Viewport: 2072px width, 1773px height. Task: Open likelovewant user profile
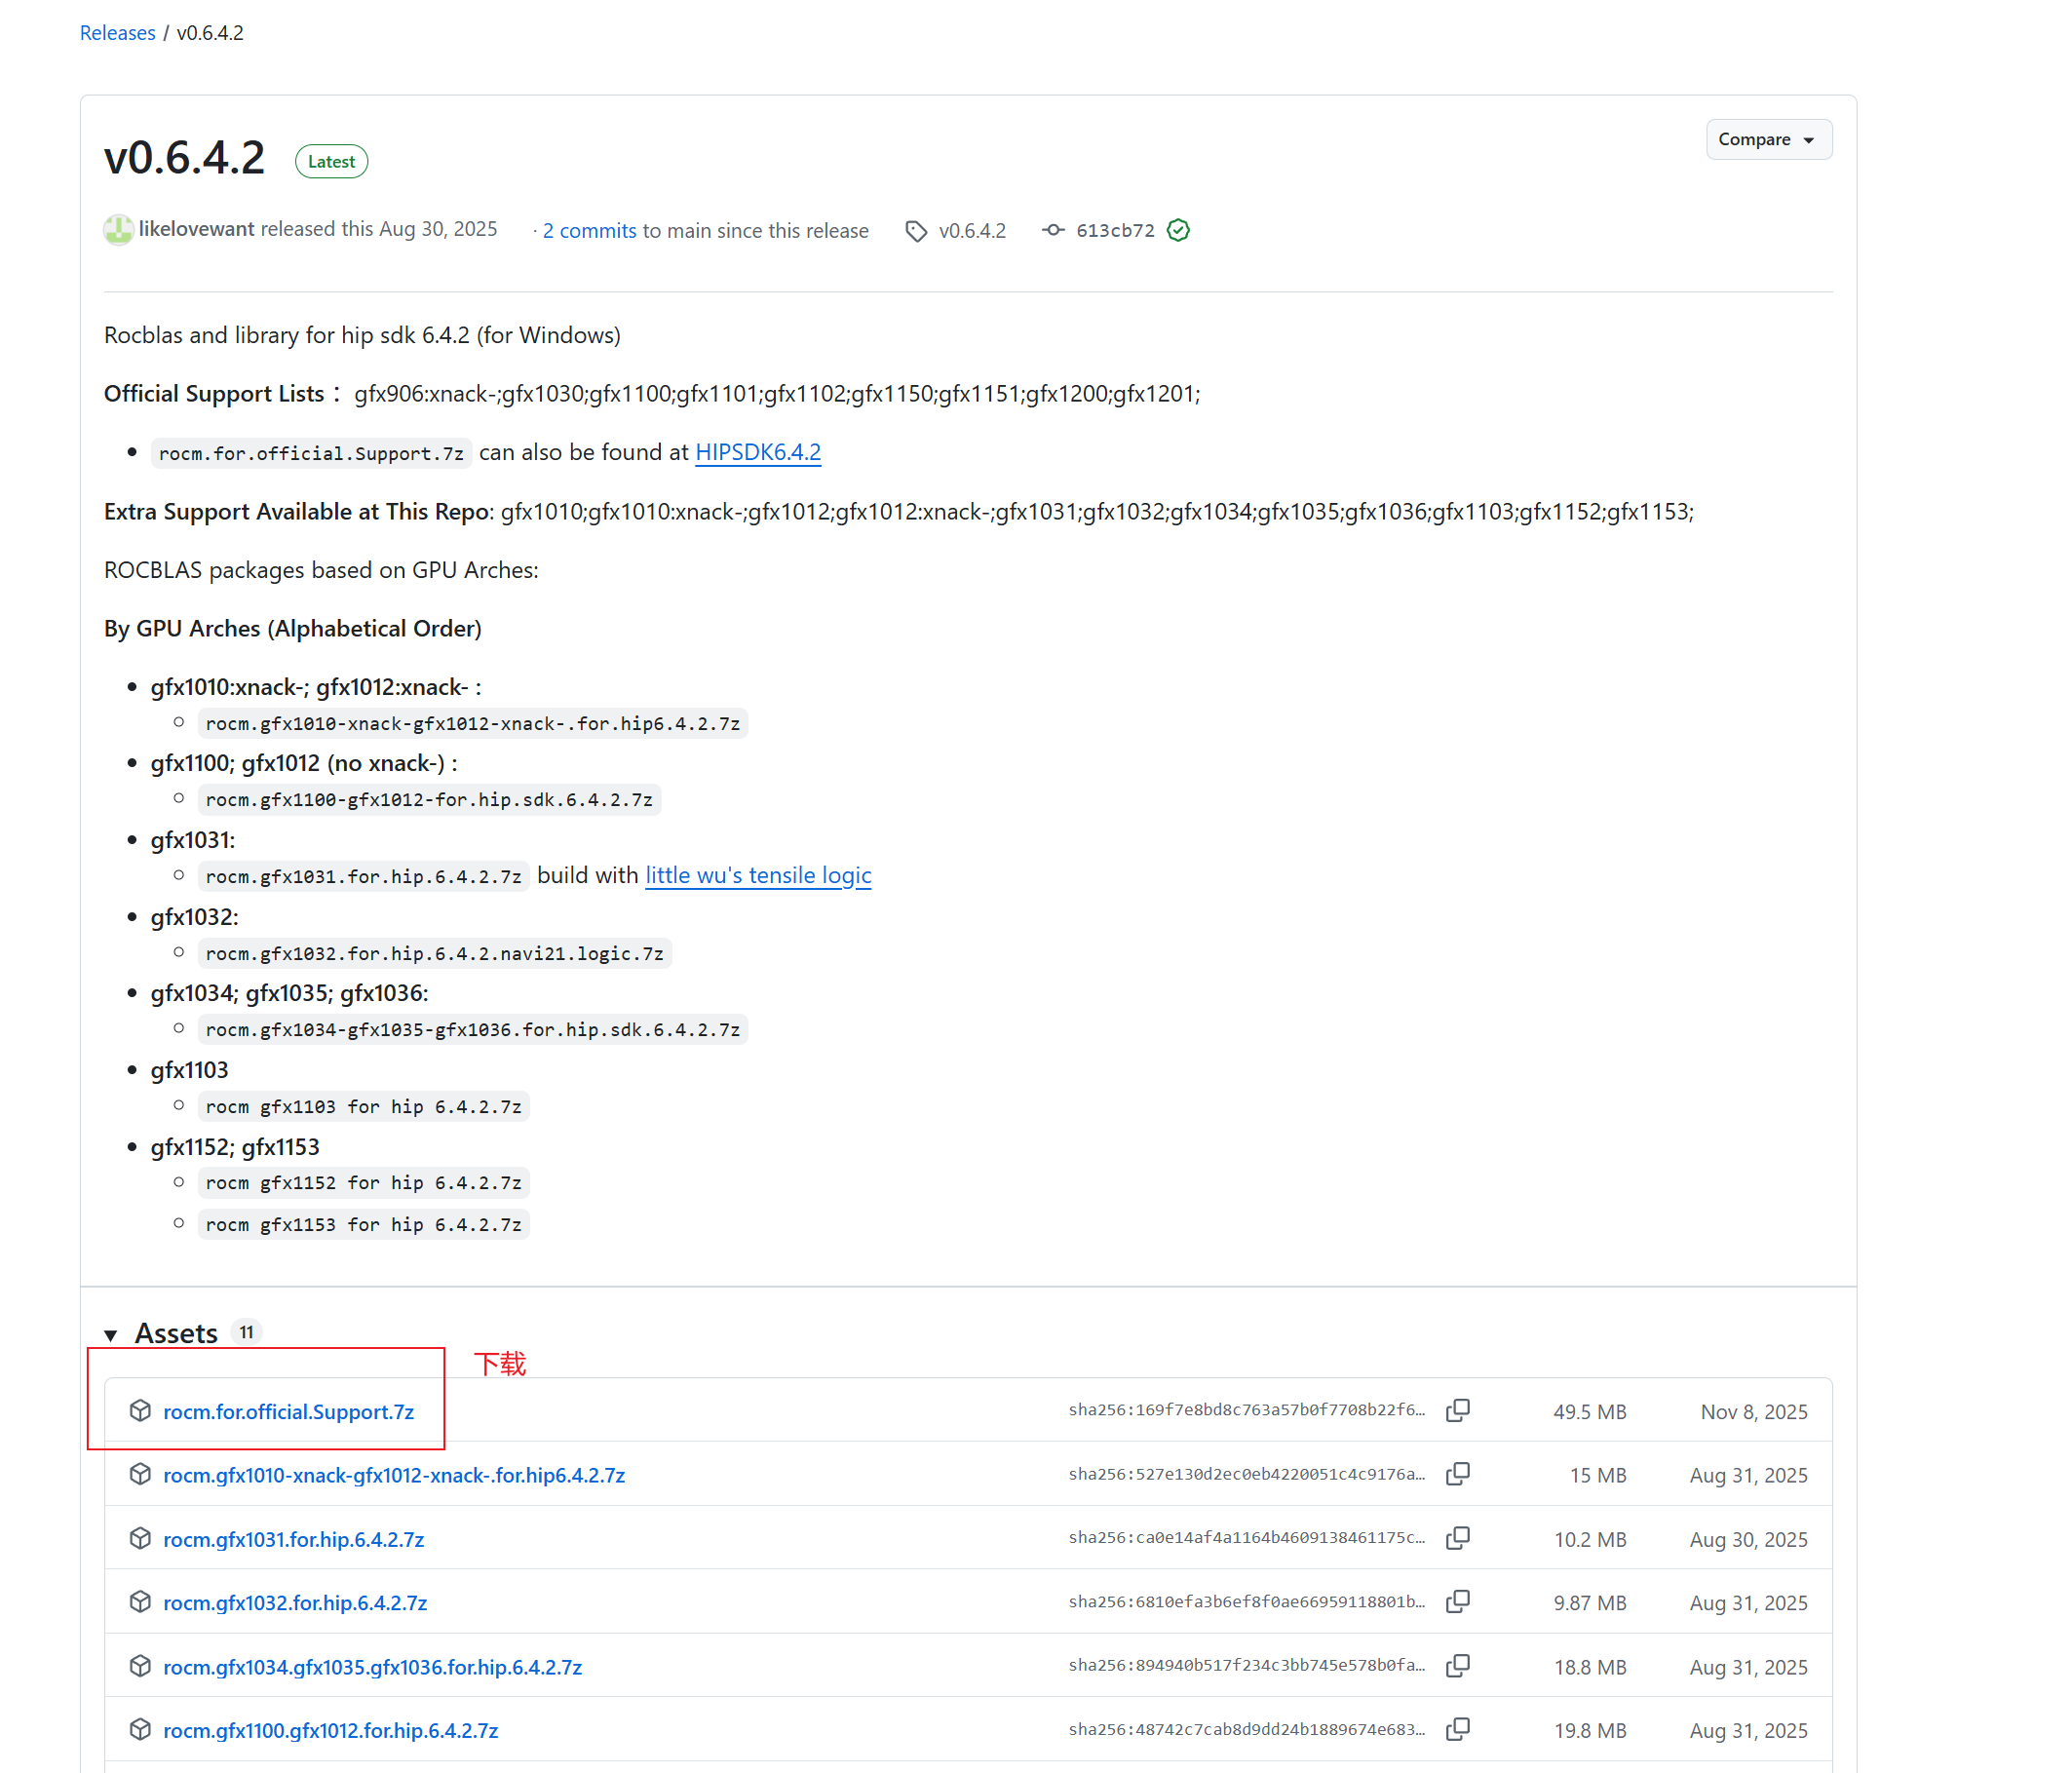click(x=196, y=229)
